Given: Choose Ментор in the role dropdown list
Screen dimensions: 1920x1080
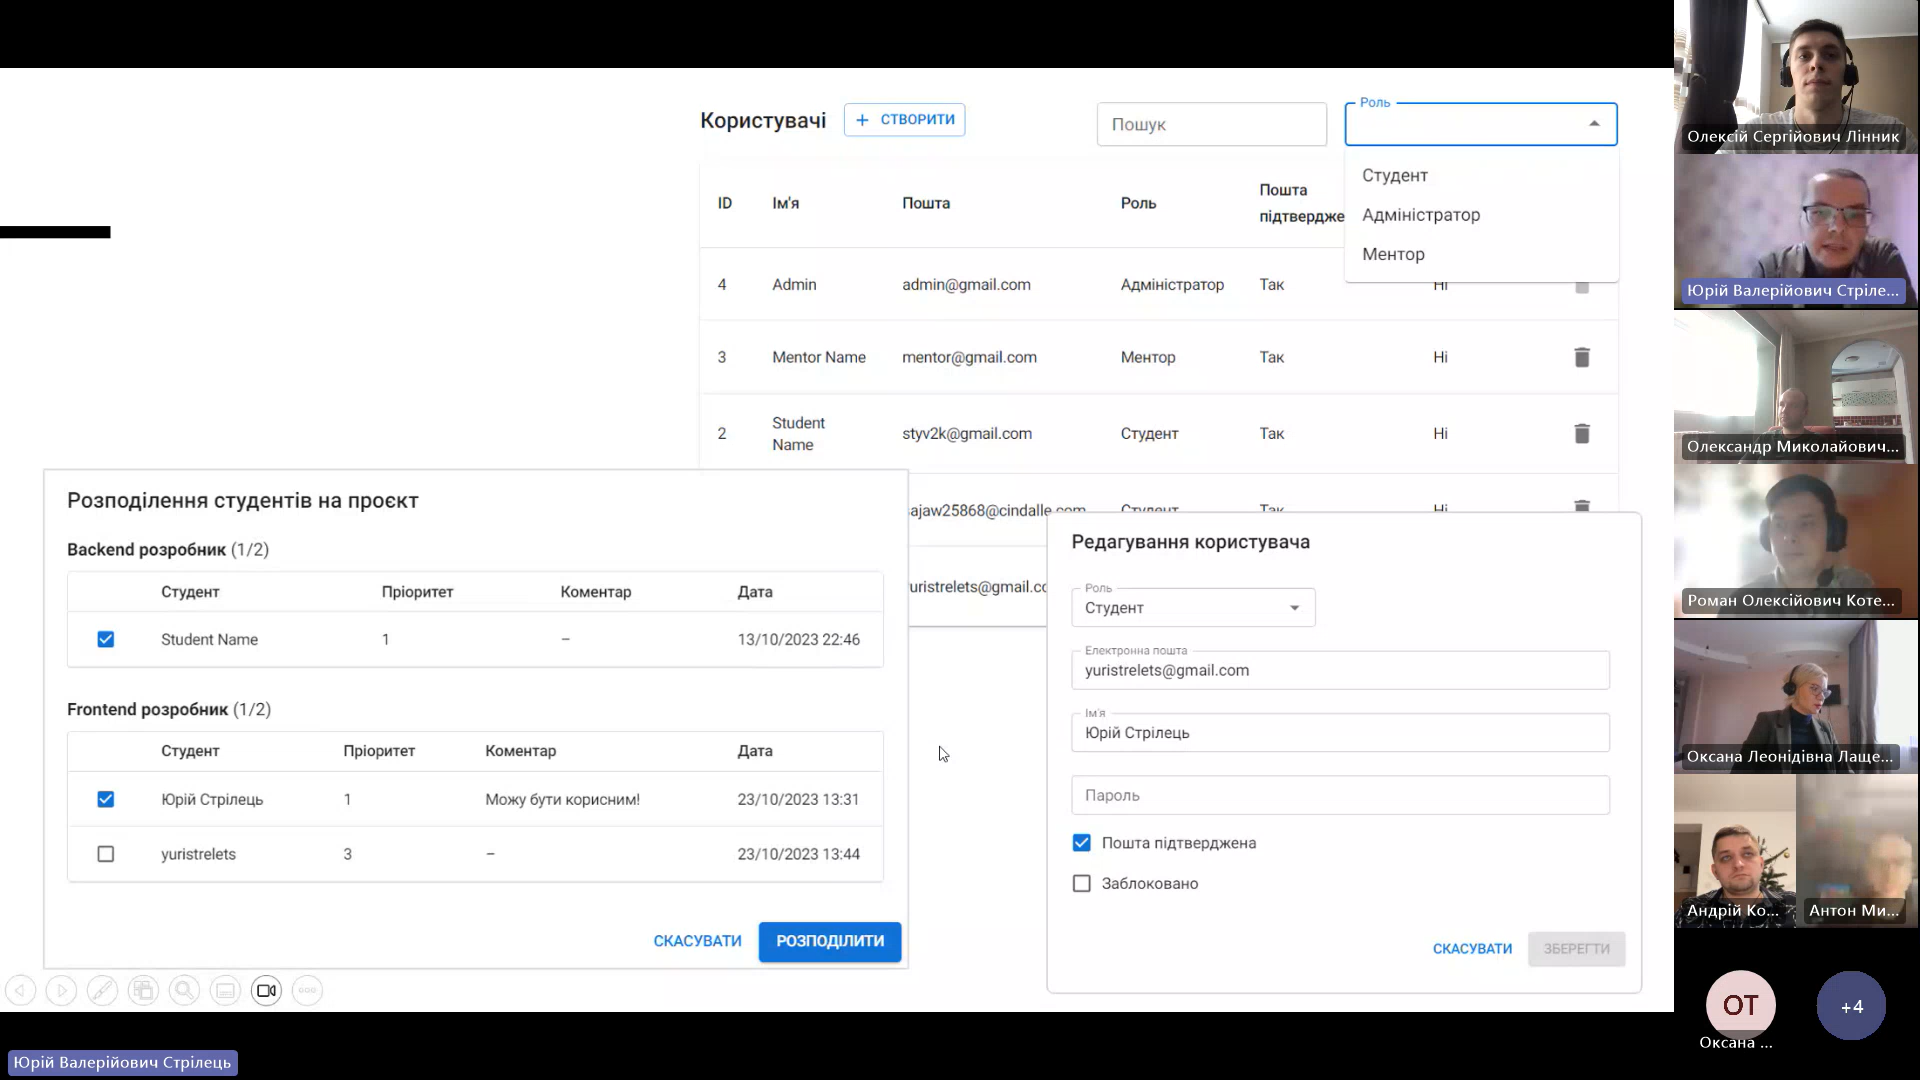Looking at the screenshot, I should click(x=1393, y=254).
